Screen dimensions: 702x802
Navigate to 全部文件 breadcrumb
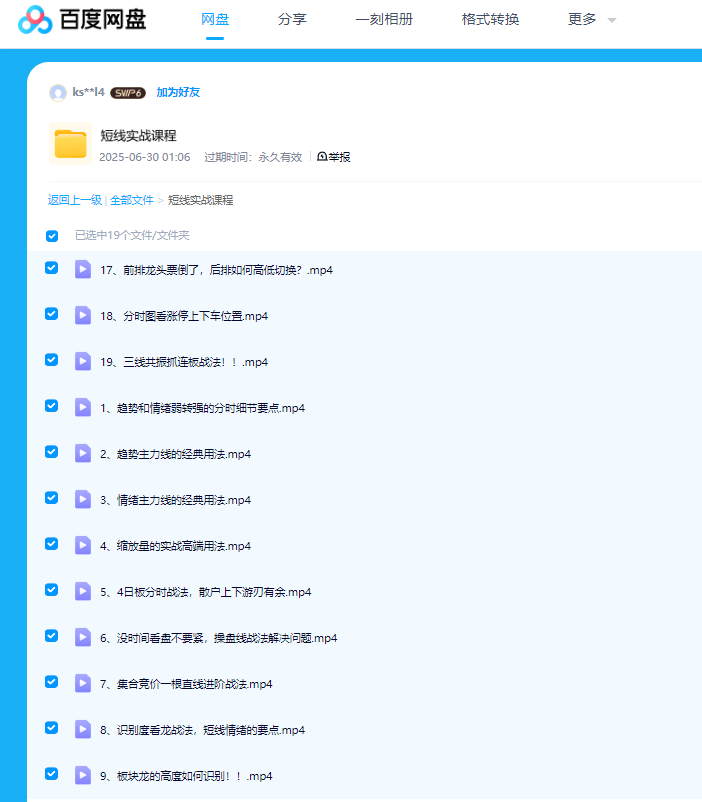click(x=131, y=200)
